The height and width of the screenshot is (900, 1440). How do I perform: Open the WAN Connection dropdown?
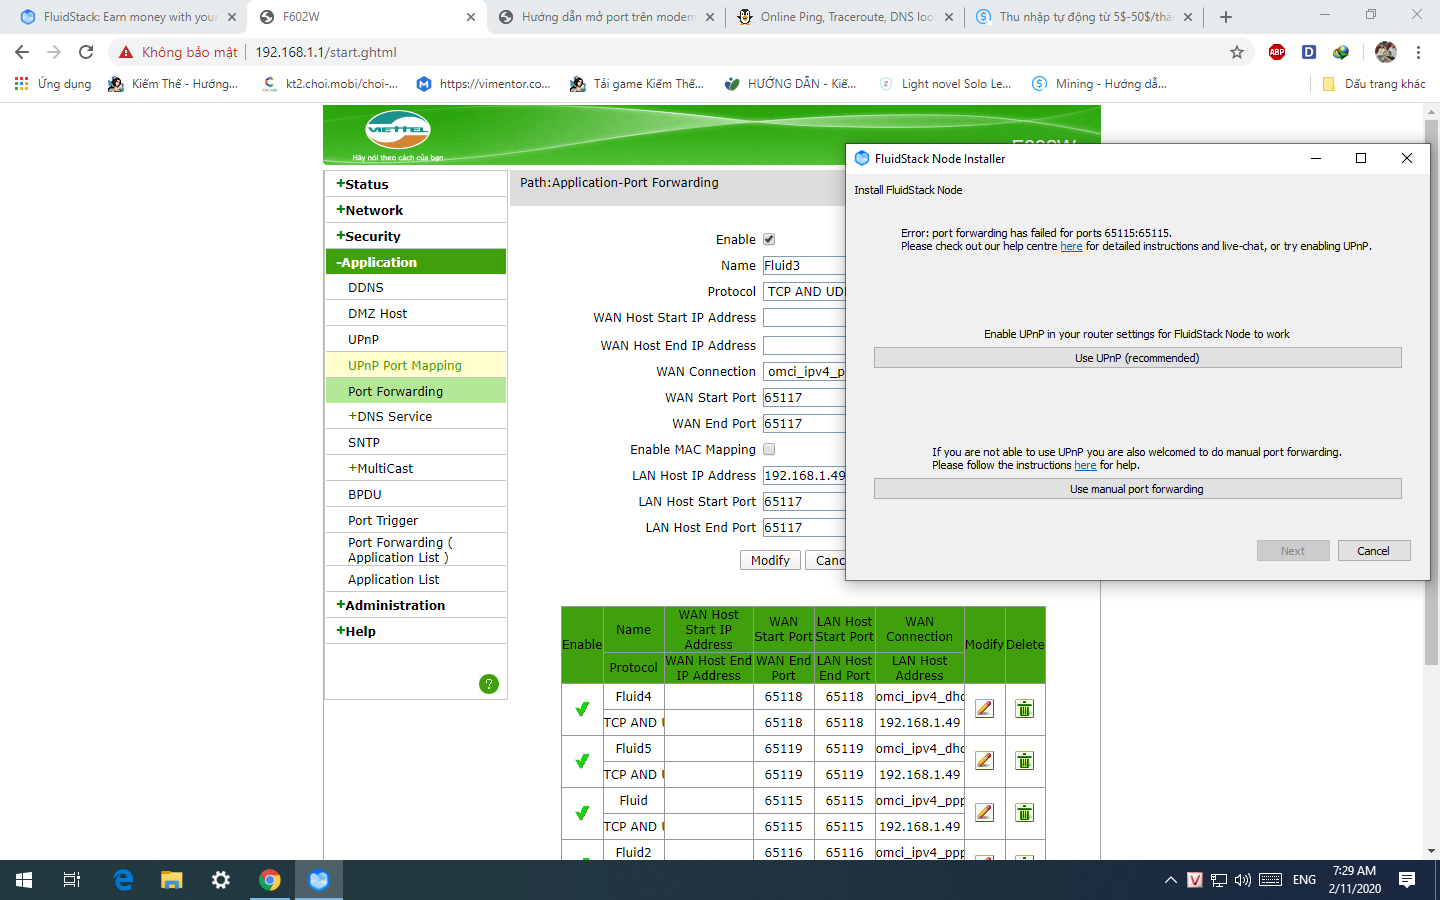804,371
